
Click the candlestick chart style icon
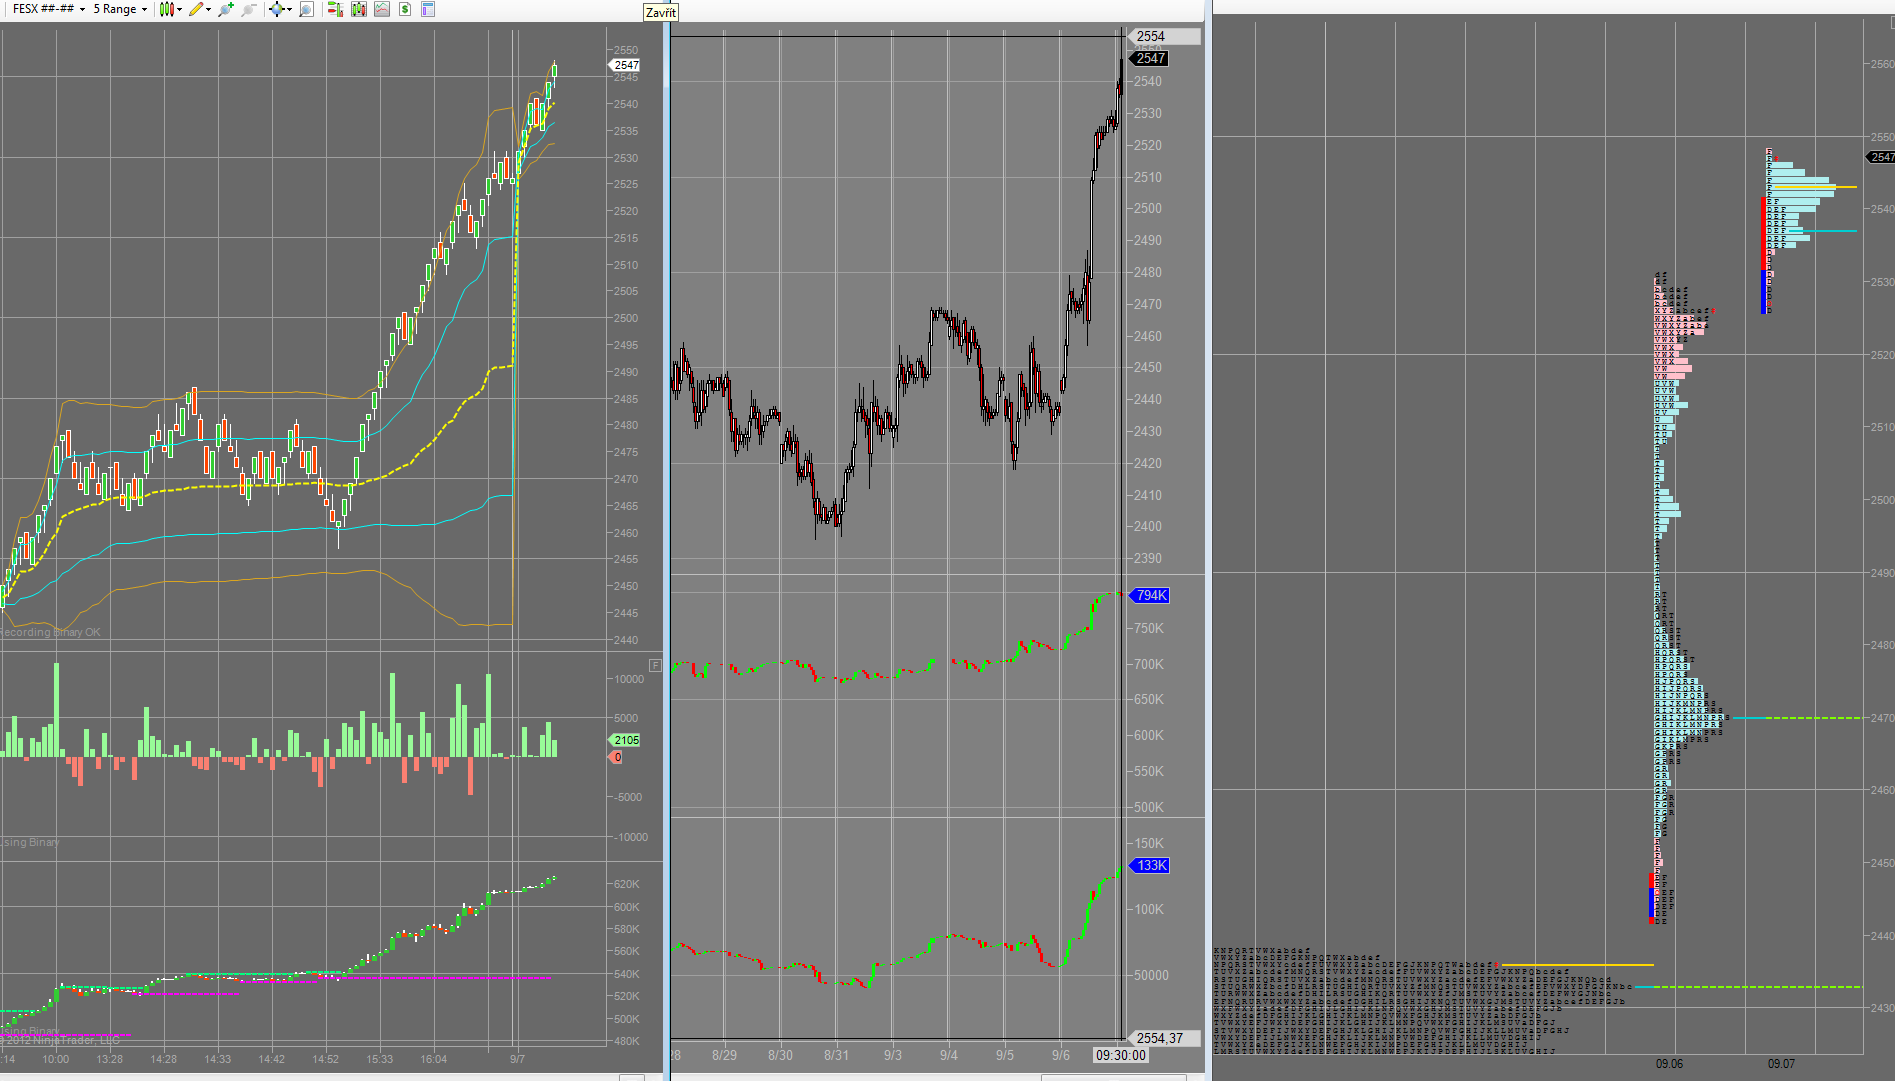(x=167, y=9)
